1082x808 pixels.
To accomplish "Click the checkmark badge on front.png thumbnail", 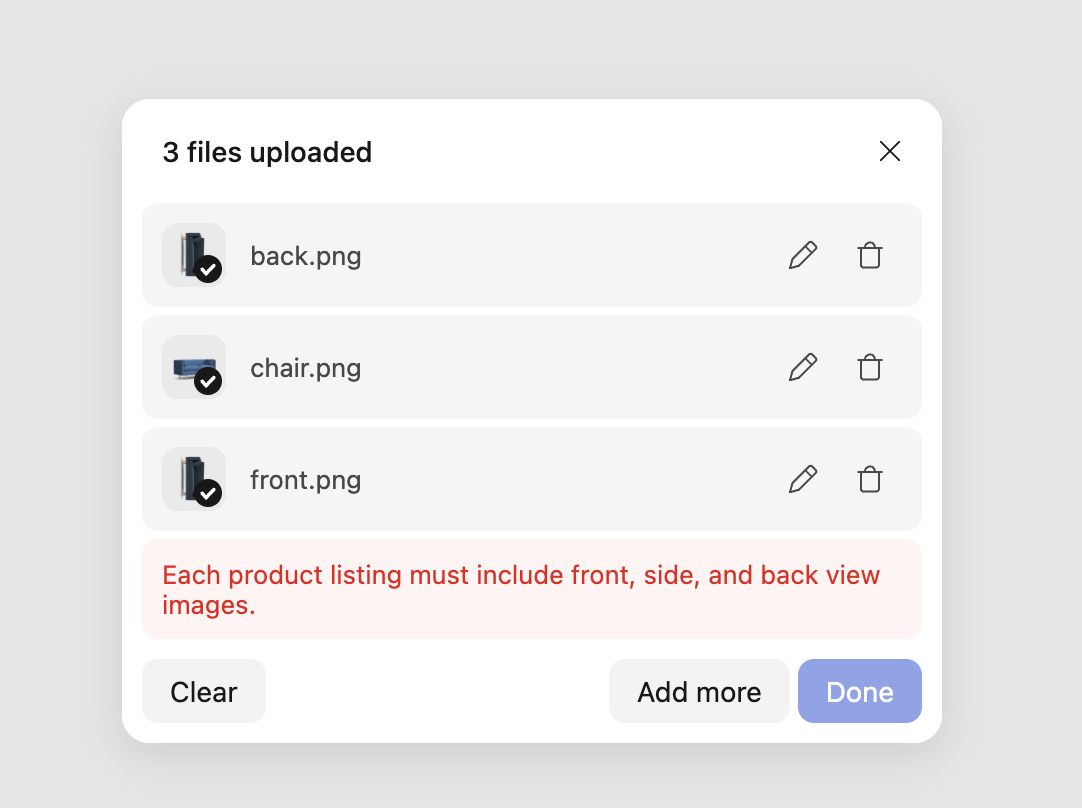I will 208,495.
